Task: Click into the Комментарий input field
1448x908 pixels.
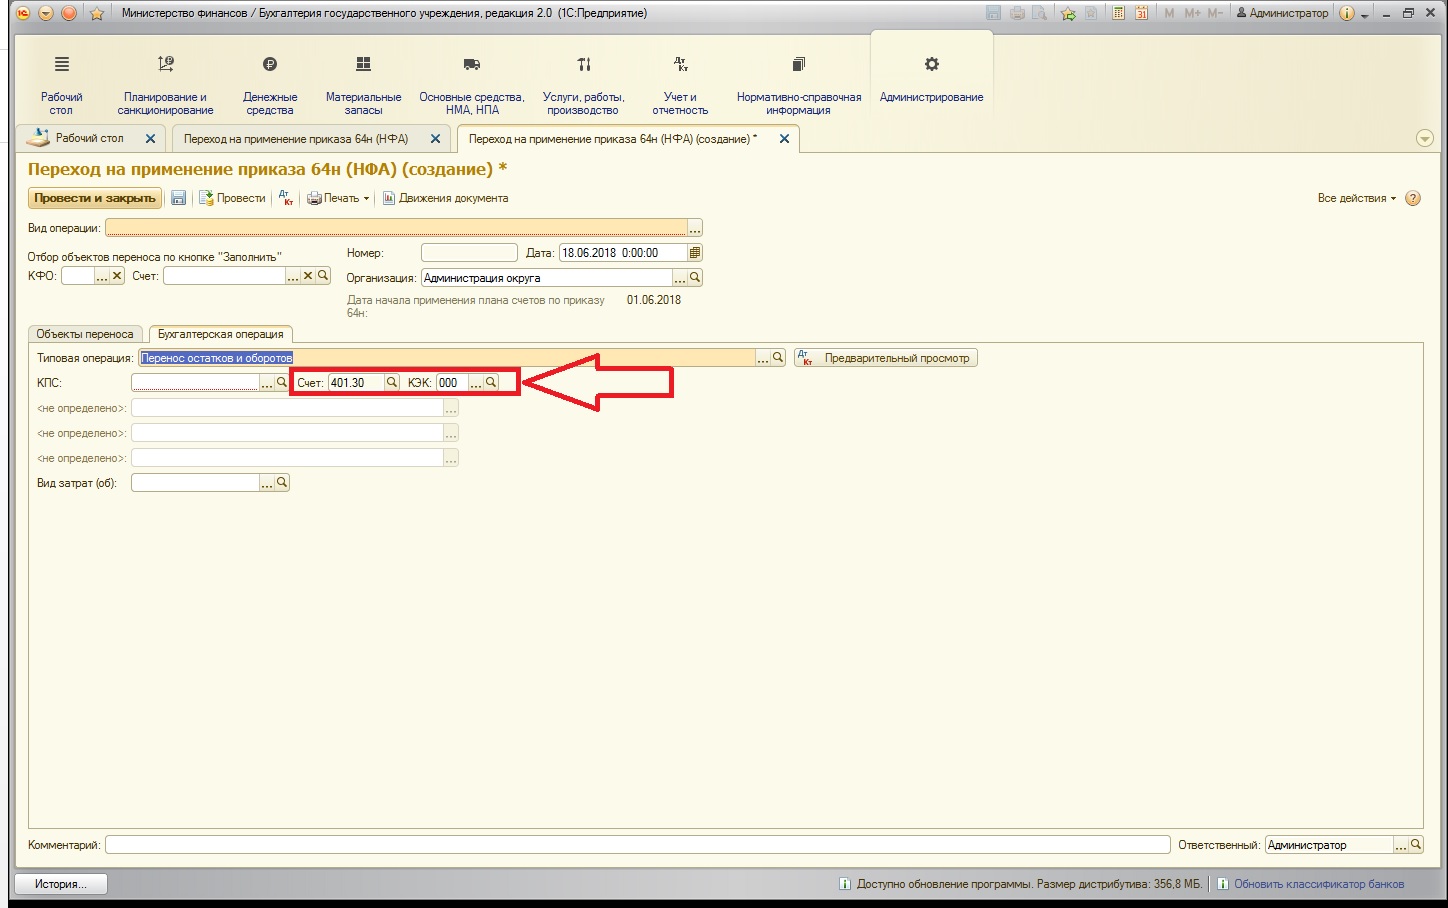Action: [x=637, y=845]
